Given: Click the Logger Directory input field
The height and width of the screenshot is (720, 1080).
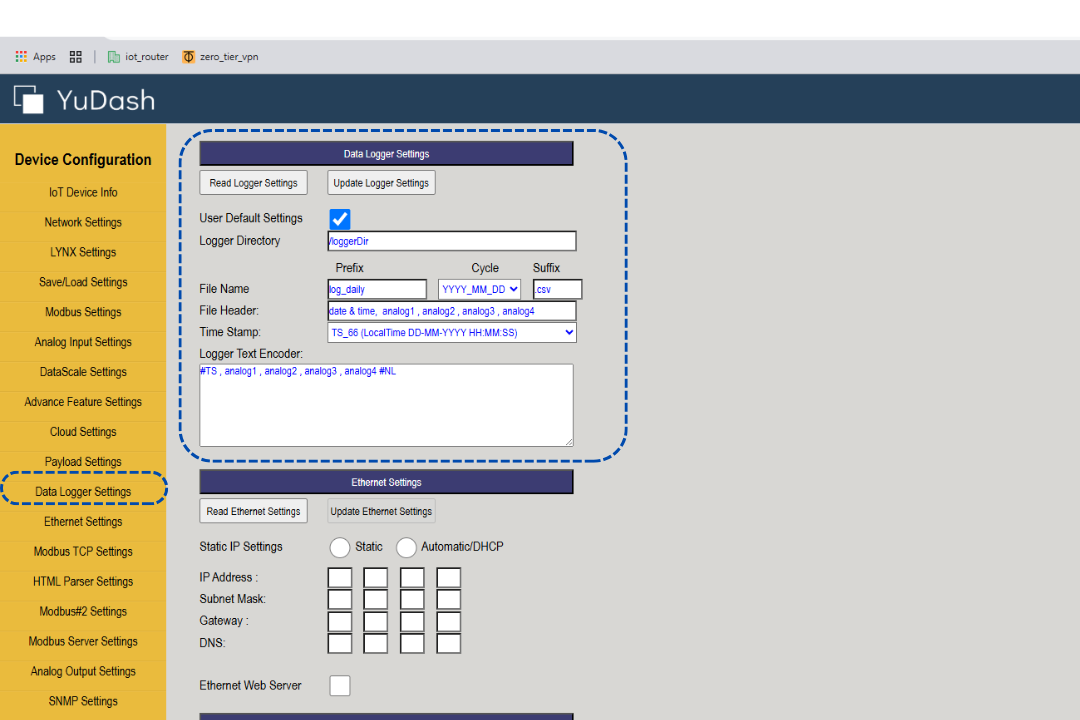Looking at the screenshot, I should [x=452, y=241].
